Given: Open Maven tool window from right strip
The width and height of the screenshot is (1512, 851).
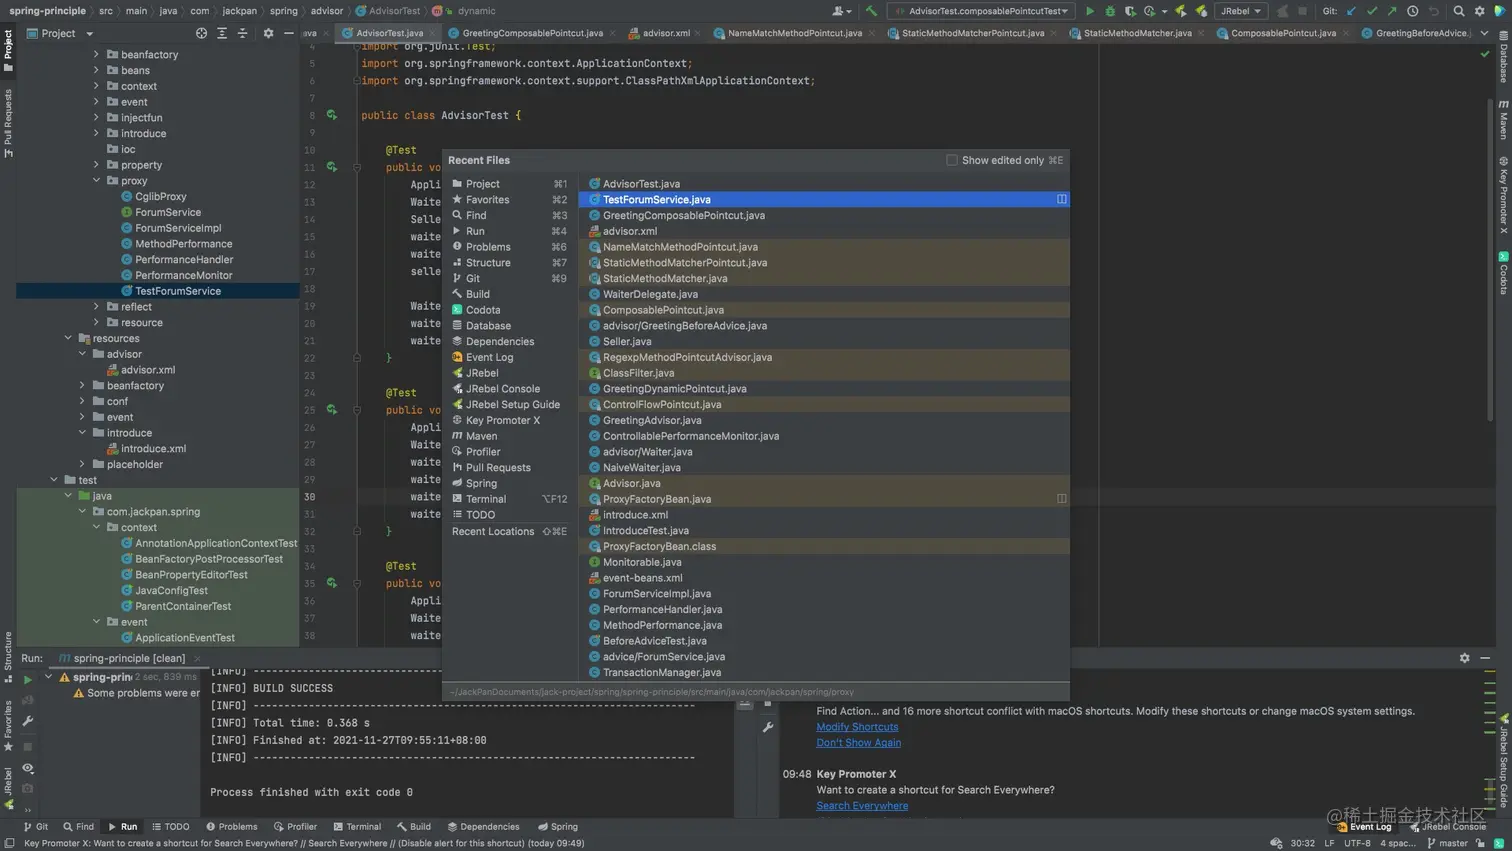Looking at the screenshot, I should [x=1503, y=119].
